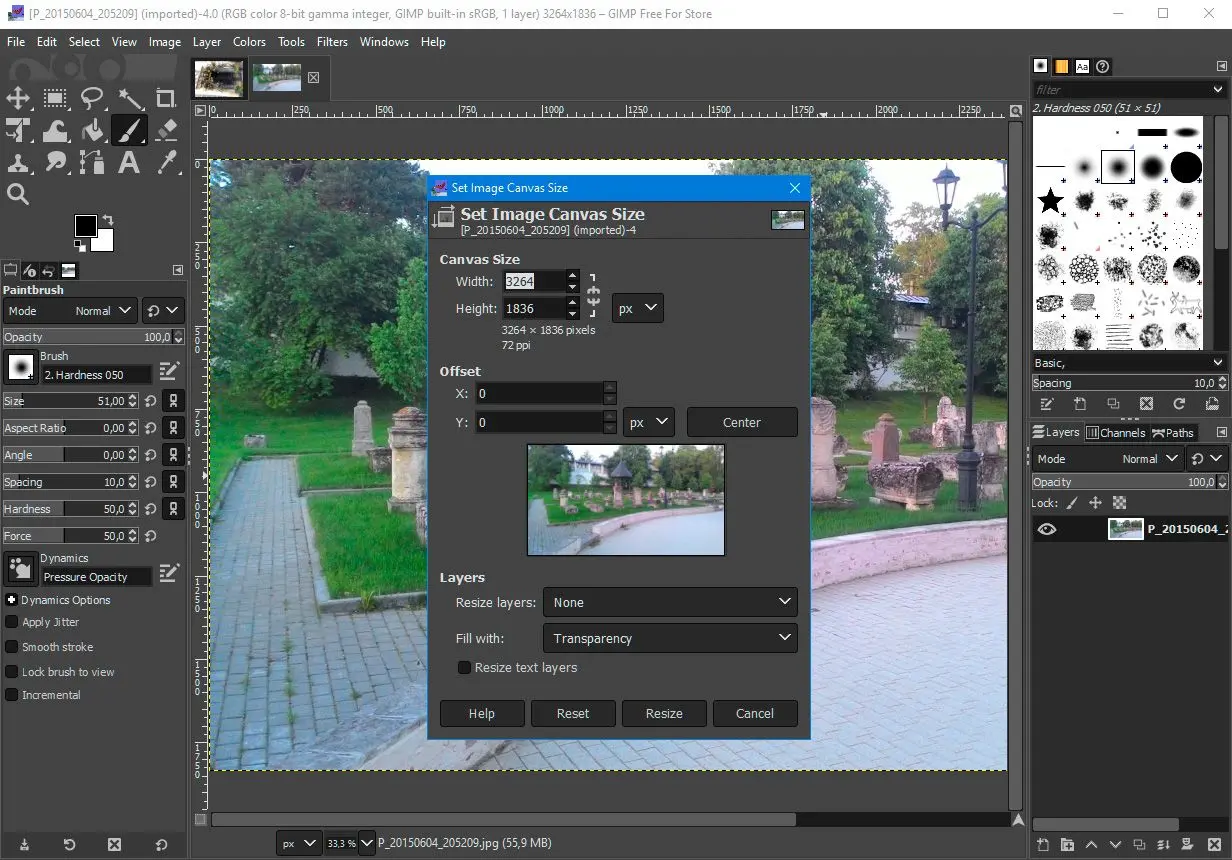Lower the layer with down arrow
1232x860 pixels.
[x=1115, y=845]
